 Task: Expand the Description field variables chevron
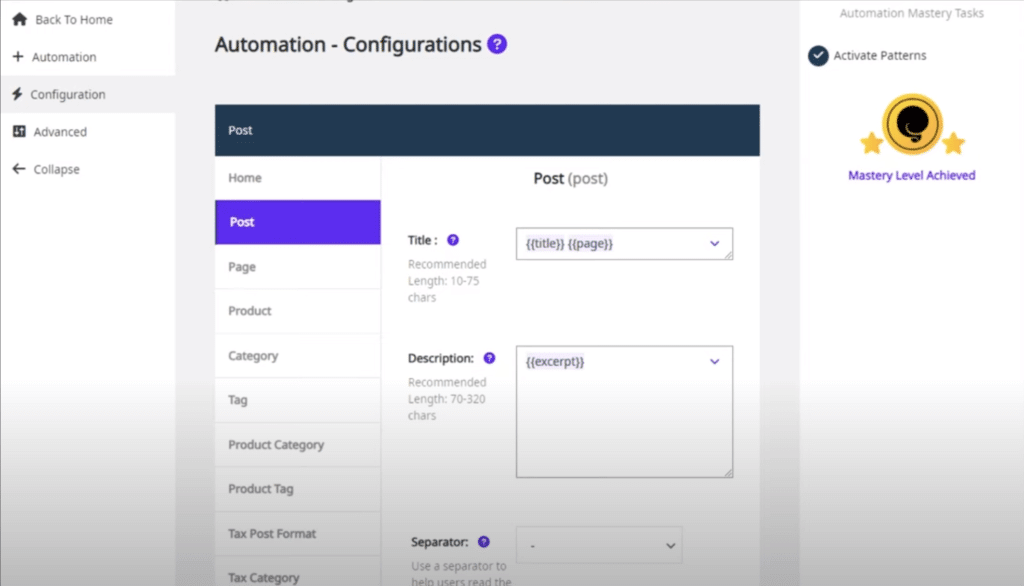click(x=714, y=361)
